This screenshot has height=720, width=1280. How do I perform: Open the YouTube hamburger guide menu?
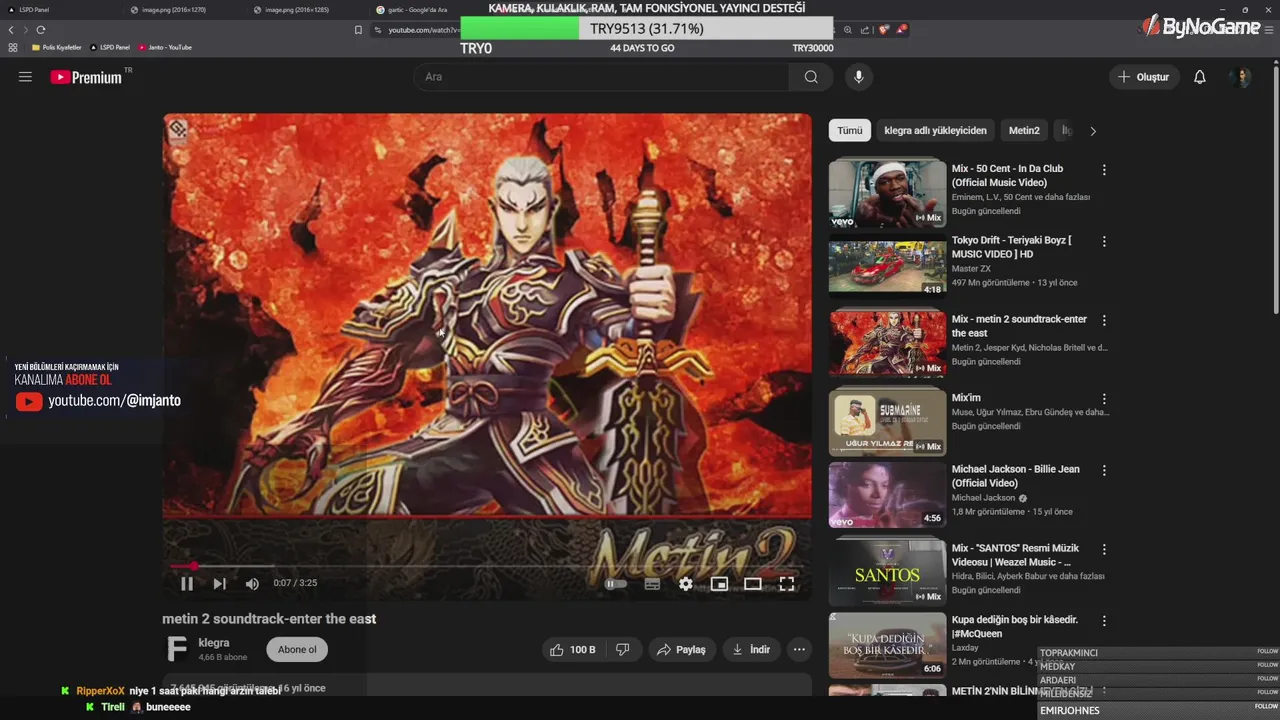pos(25,77)
